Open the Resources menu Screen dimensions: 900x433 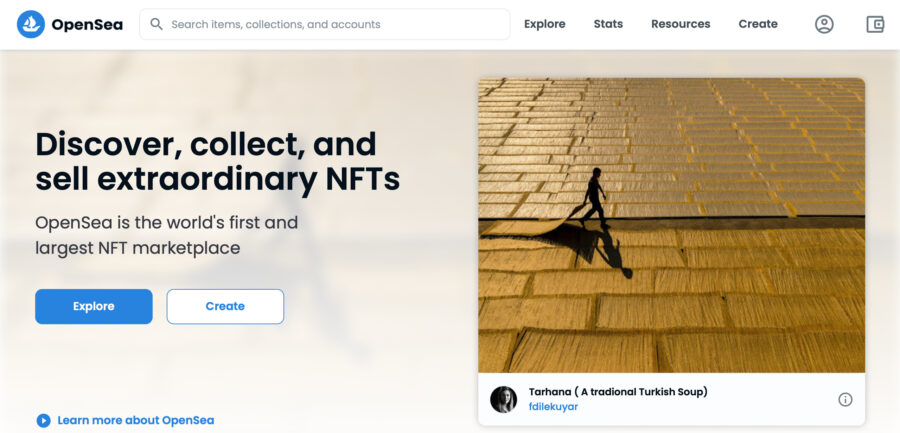[x=681, y=24]
